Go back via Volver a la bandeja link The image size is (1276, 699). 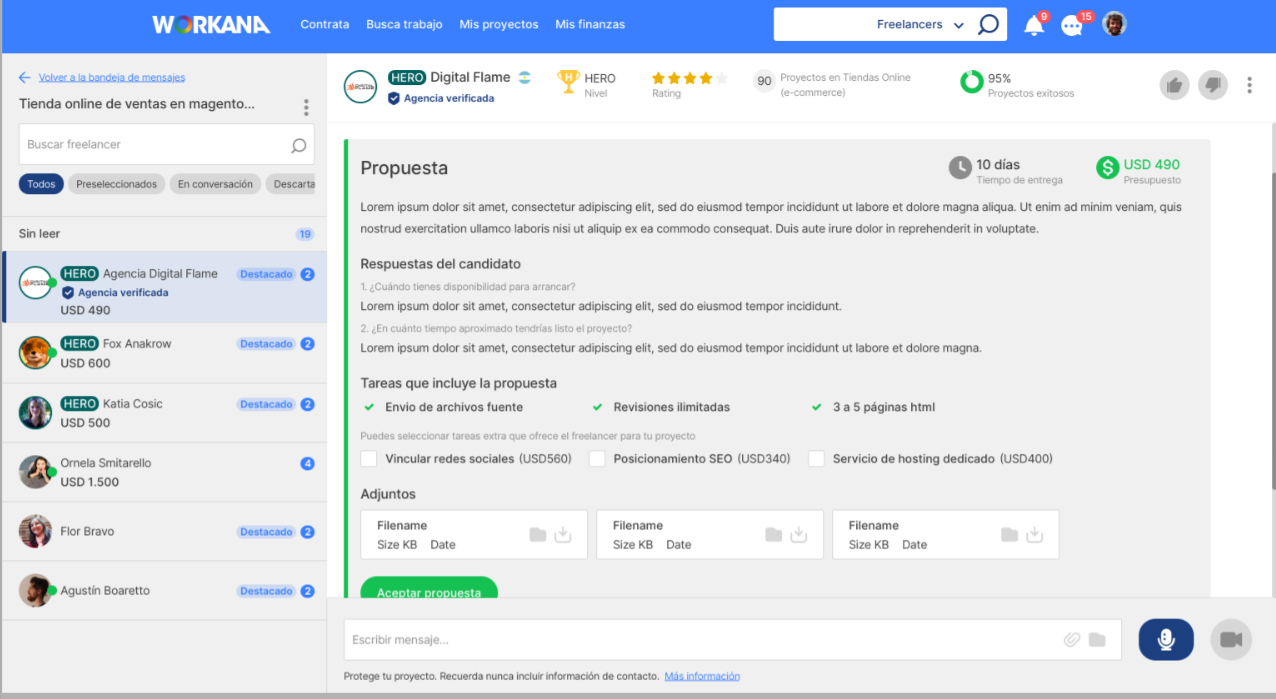tap(111, 77)
